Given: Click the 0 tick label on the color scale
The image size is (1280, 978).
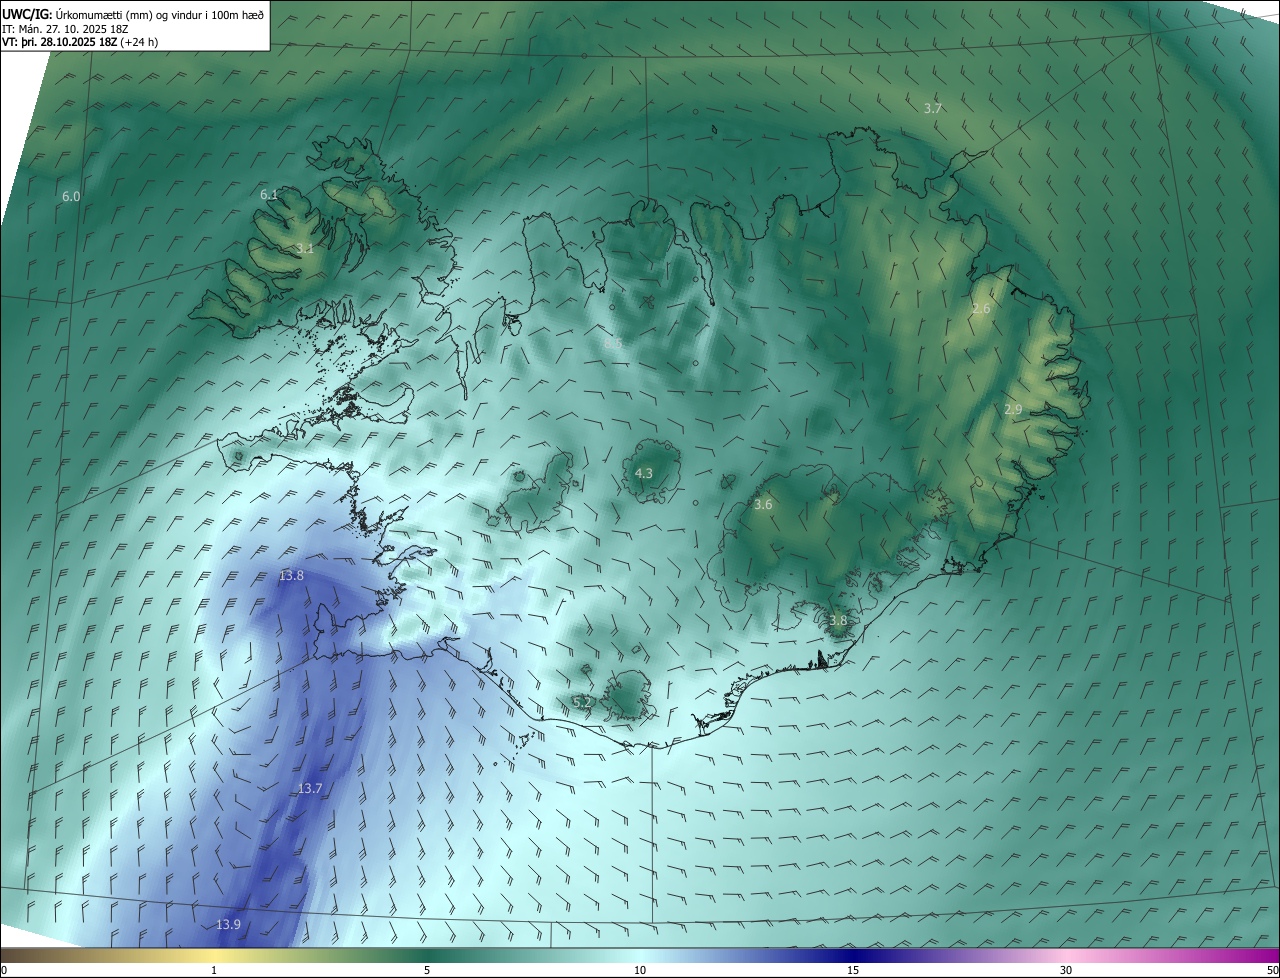Looking at the screenshot, I should 4,970.
